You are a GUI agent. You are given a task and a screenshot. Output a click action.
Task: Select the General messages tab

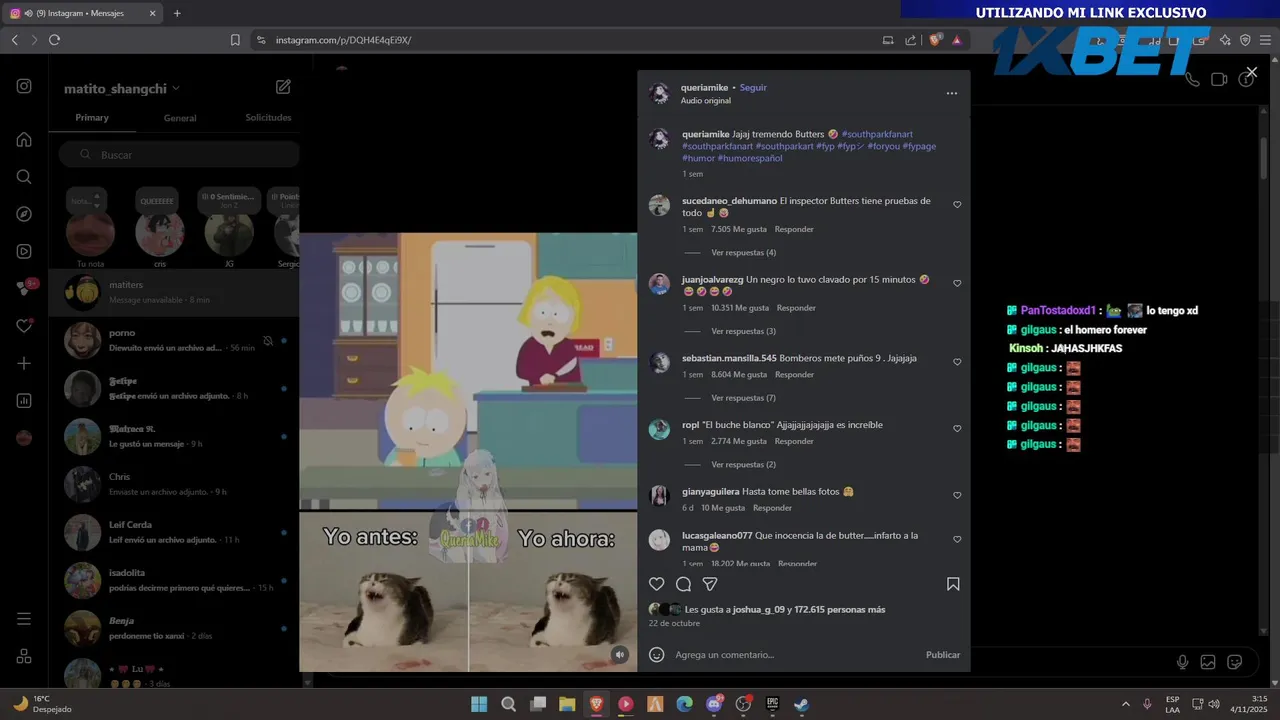tap(180, 118)
